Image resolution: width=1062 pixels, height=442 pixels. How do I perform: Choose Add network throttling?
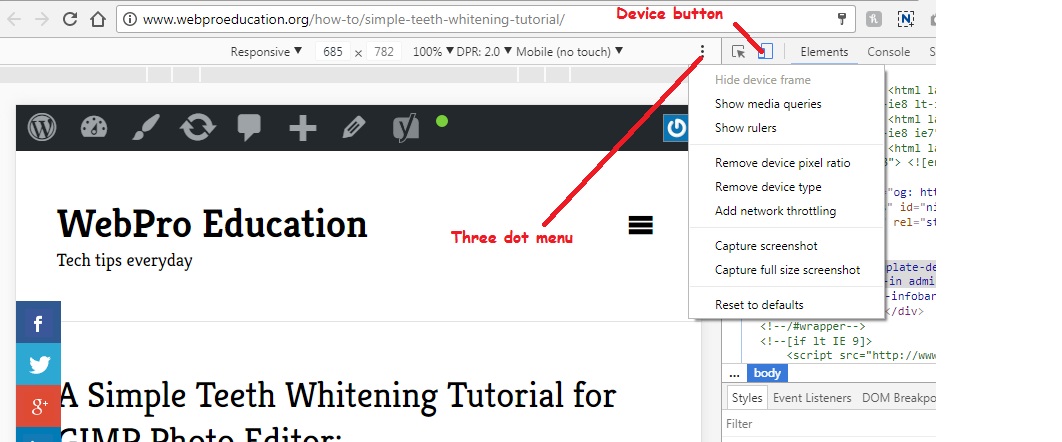[786, 211]
